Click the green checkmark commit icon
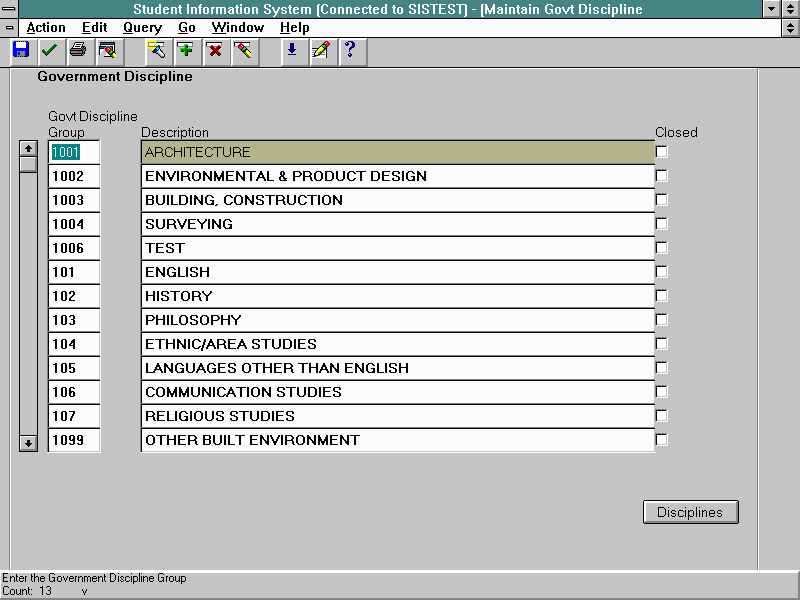 49,50
